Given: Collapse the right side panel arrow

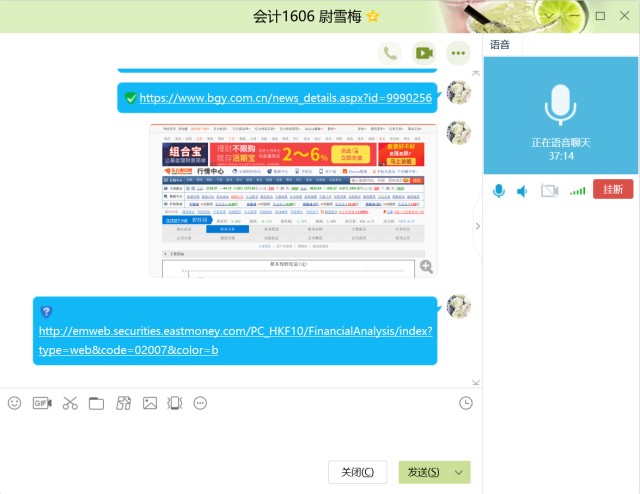Looking at the screenshot, I should 478,227.
